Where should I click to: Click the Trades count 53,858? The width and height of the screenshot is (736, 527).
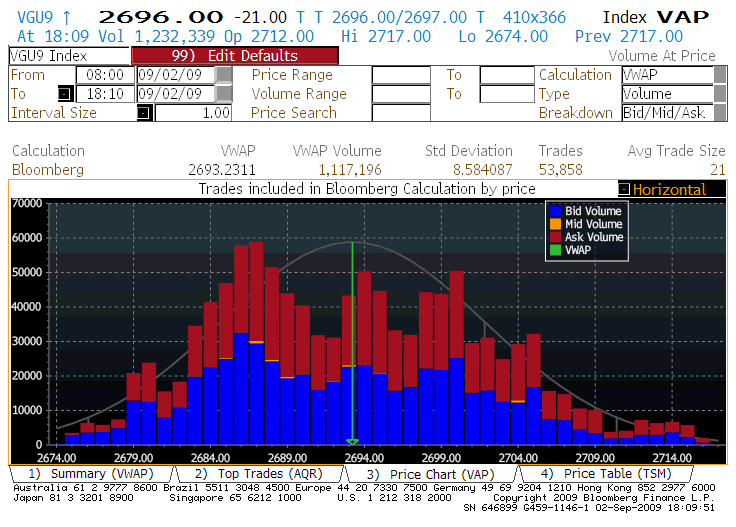click(560, 169)
